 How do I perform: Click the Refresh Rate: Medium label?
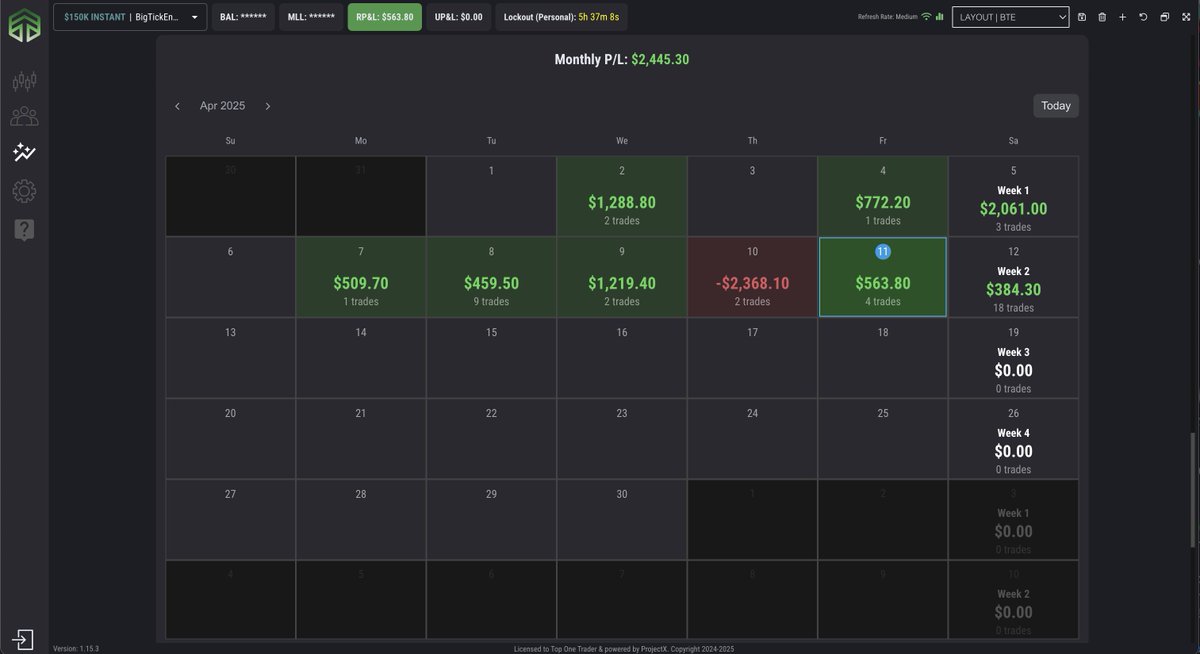[x=888, y=17]
